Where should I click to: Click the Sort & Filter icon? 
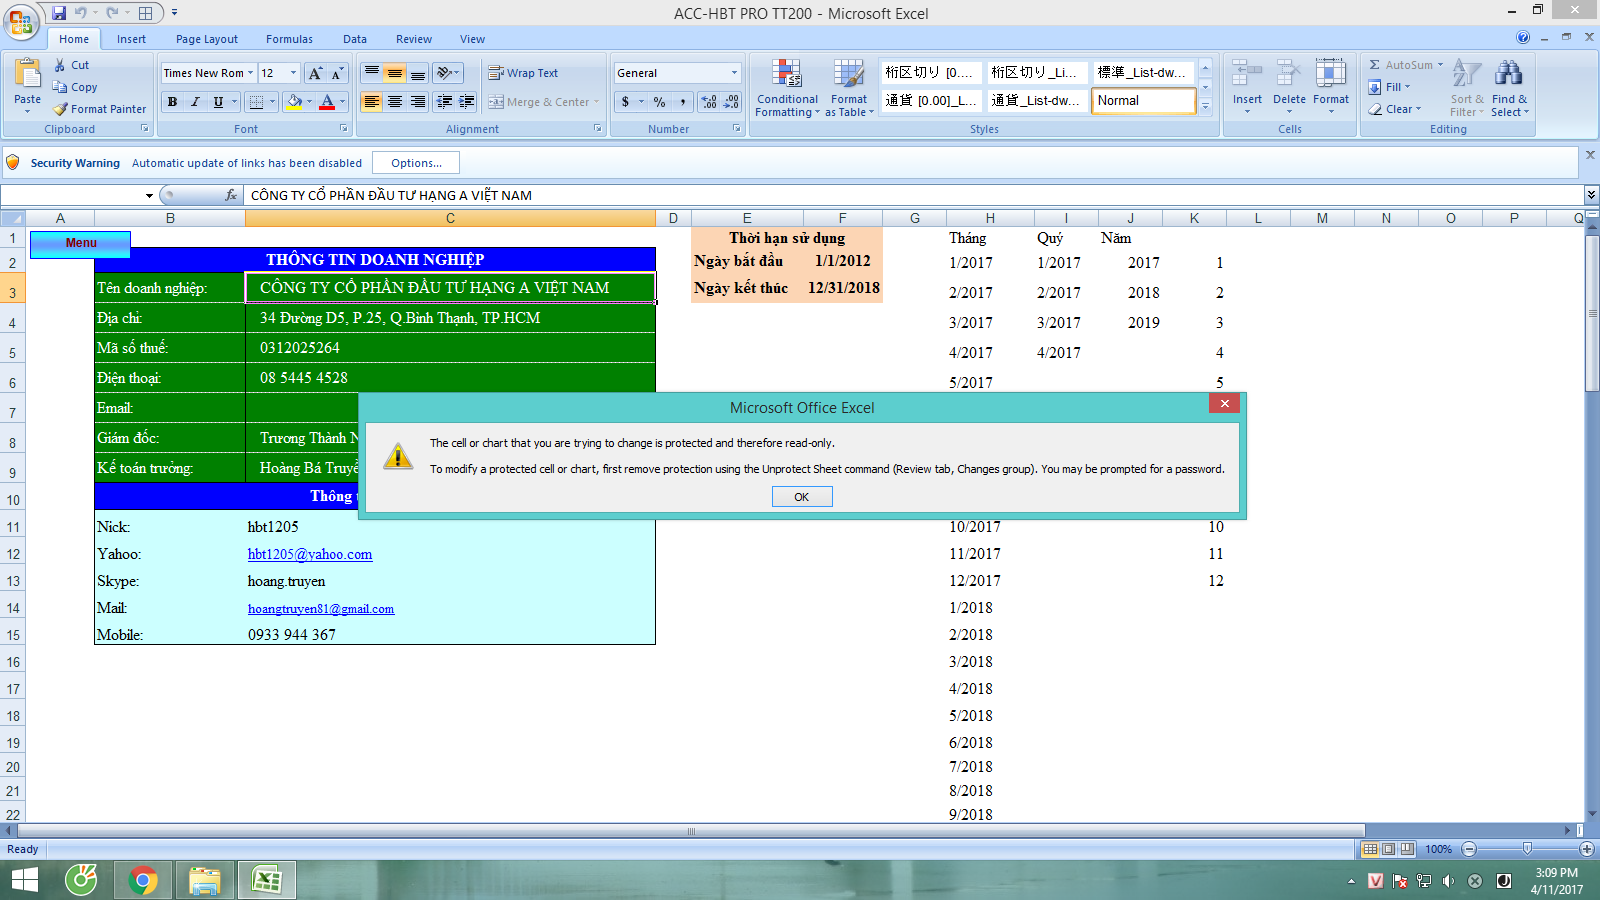click(x=1466, y=74)
